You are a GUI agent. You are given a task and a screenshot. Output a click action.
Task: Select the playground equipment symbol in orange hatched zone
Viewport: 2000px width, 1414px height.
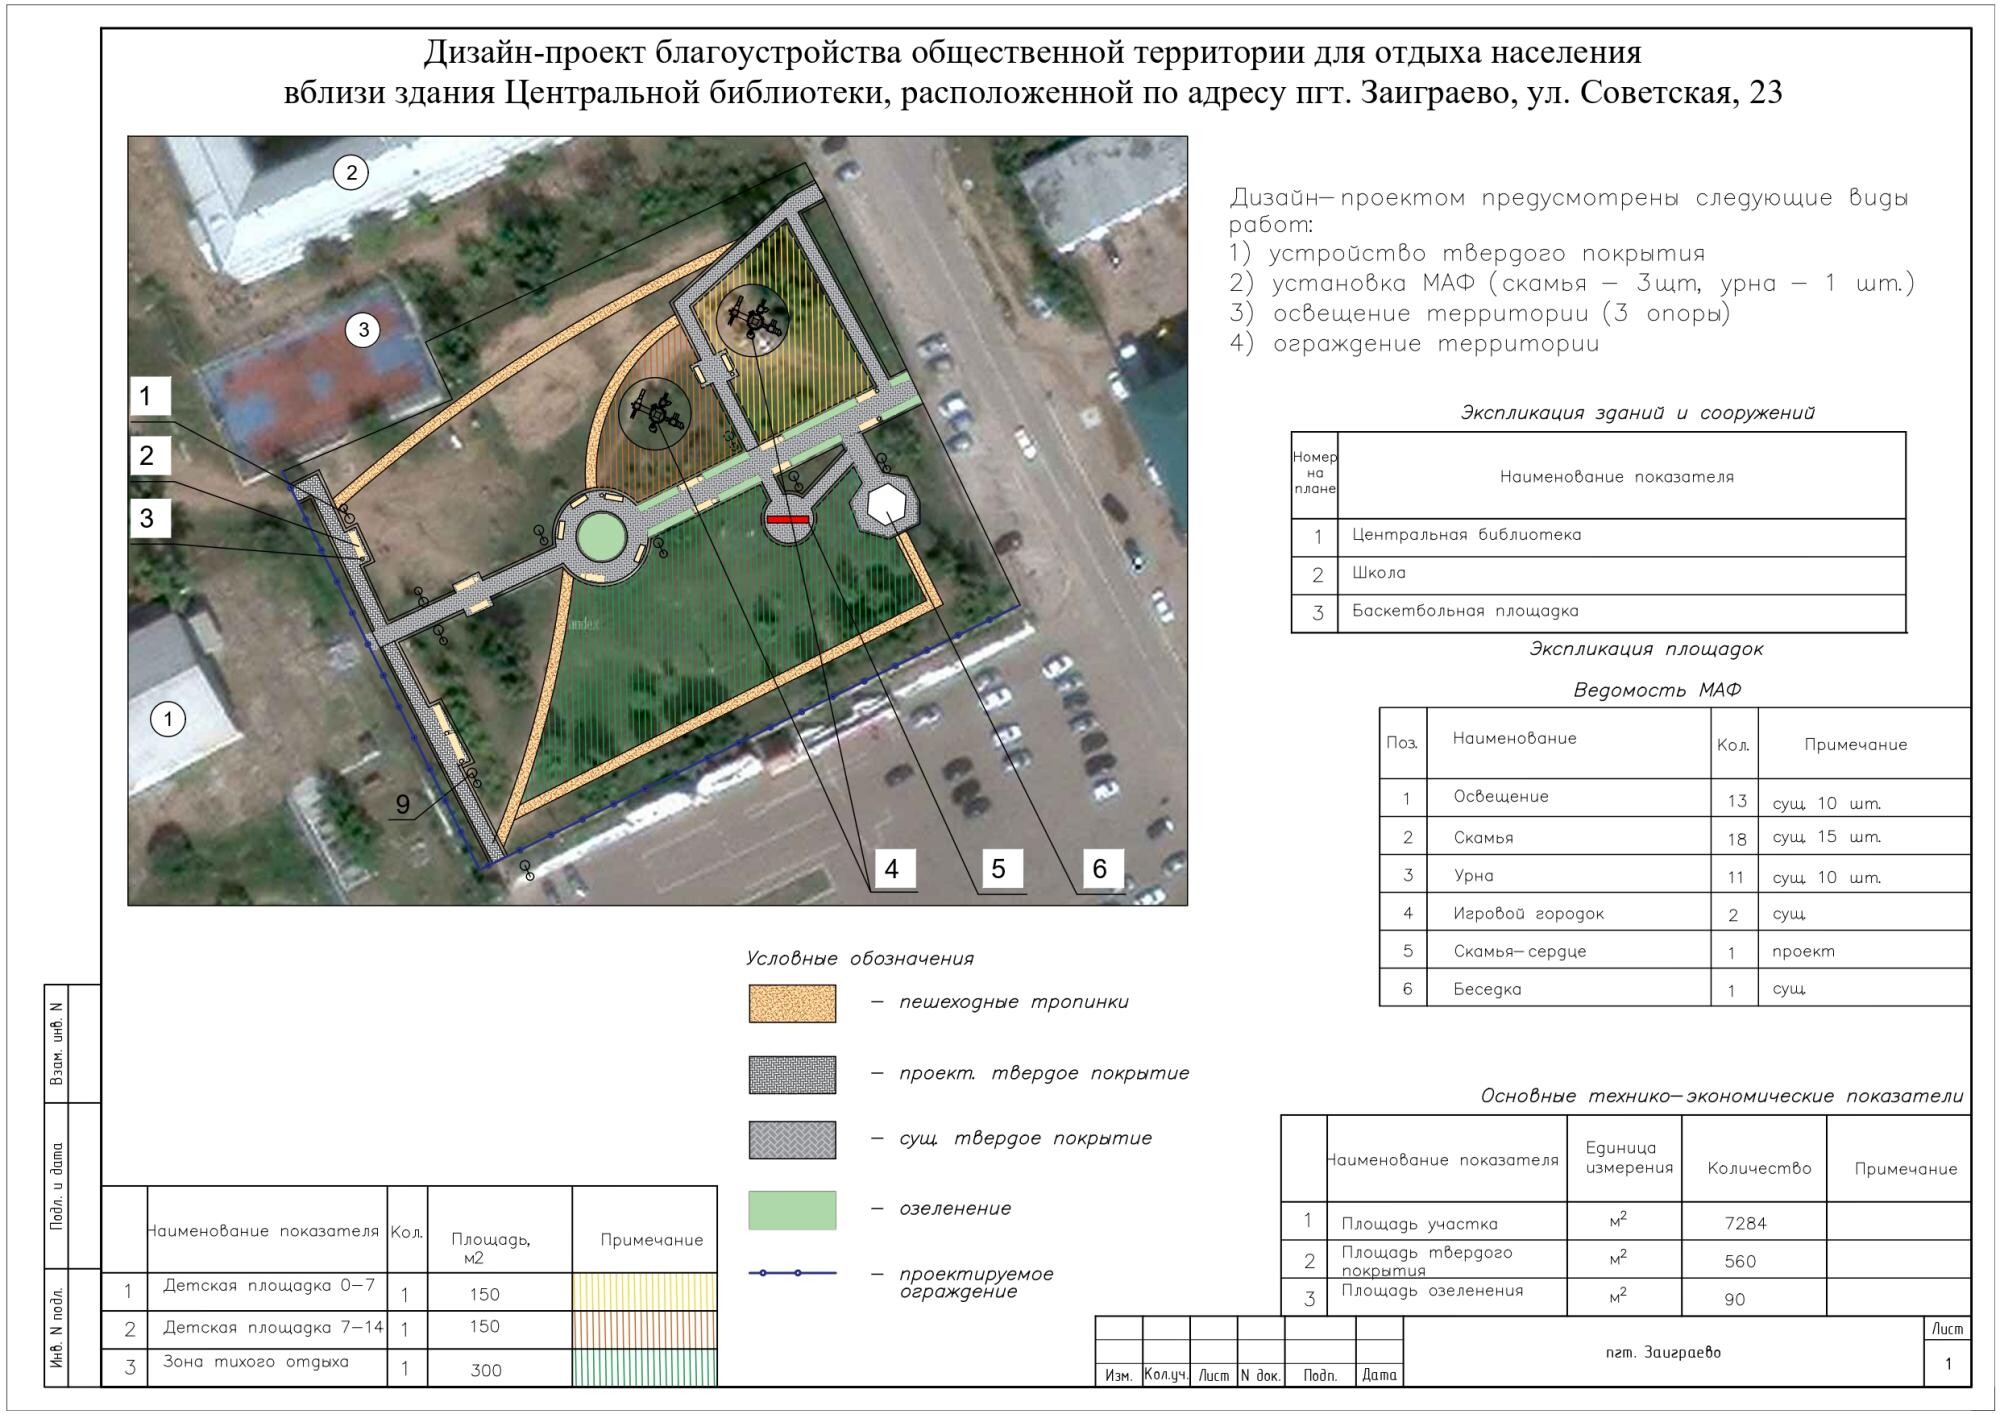[655, 413]
